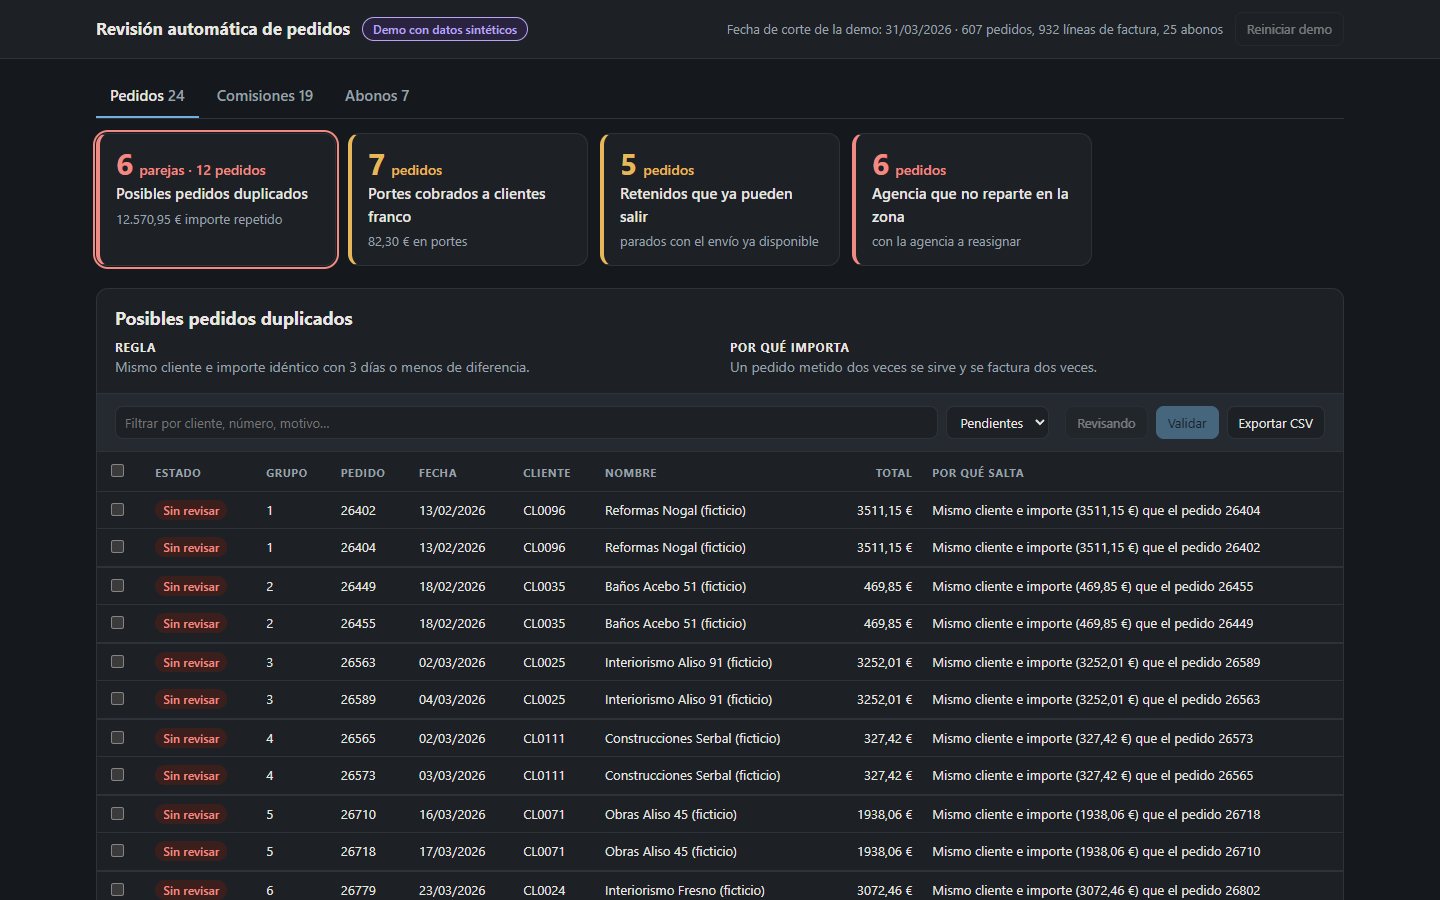Click the CLIENTE column header
The width and height of the screenshot is (1440, 900).
547,473
